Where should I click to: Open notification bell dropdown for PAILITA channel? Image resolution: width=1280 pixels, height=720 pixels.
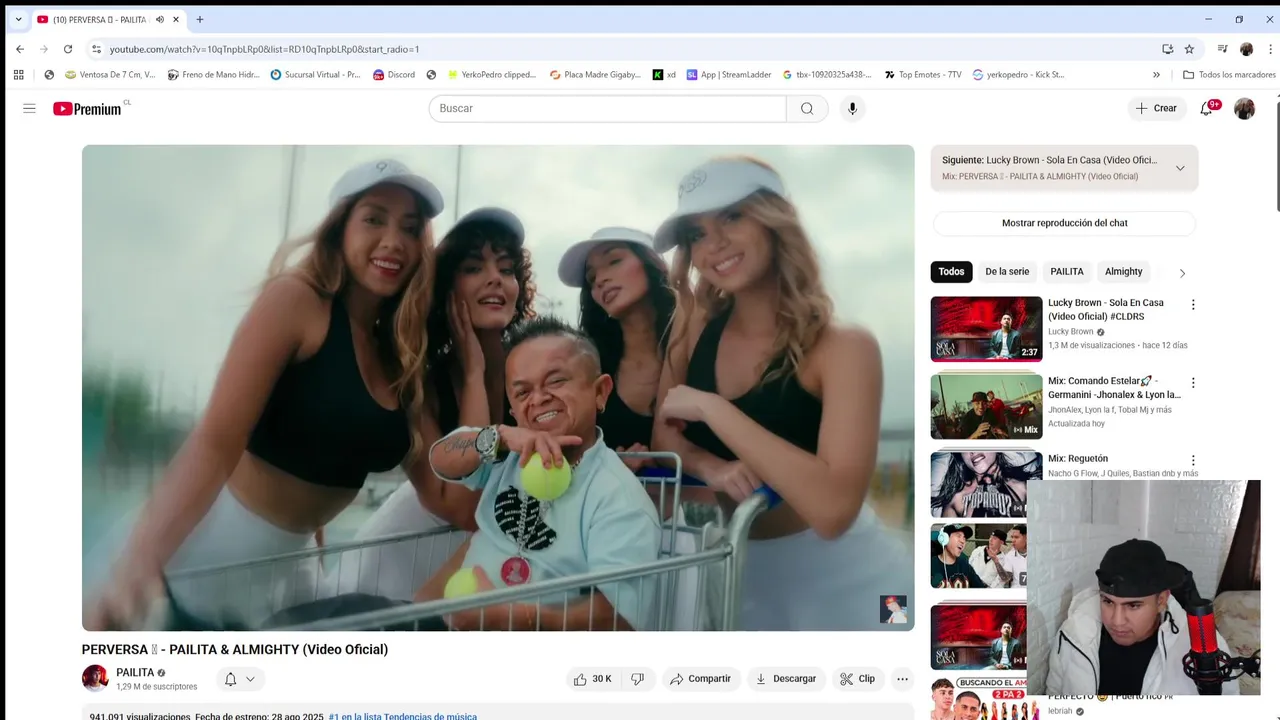[240, 679]
